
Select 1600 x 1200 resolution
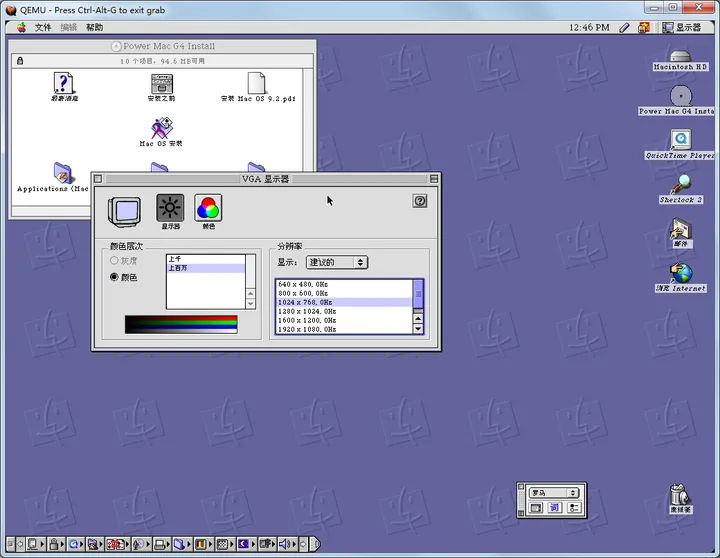pyautogui.click(x=344, y=320)
